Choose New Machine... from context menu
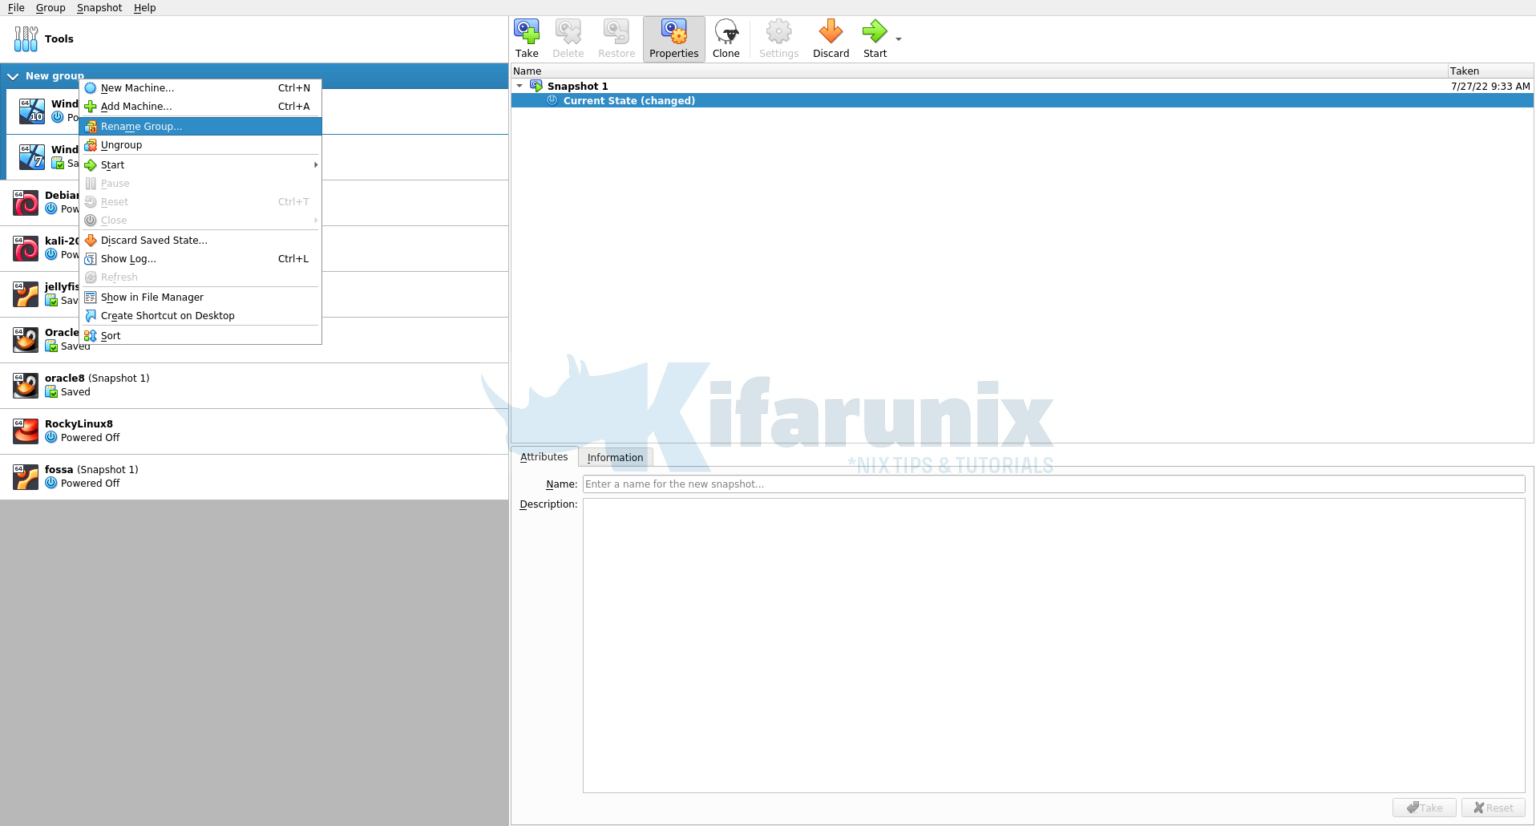This screenshot has height=826, width=1536. coord(200,88)
